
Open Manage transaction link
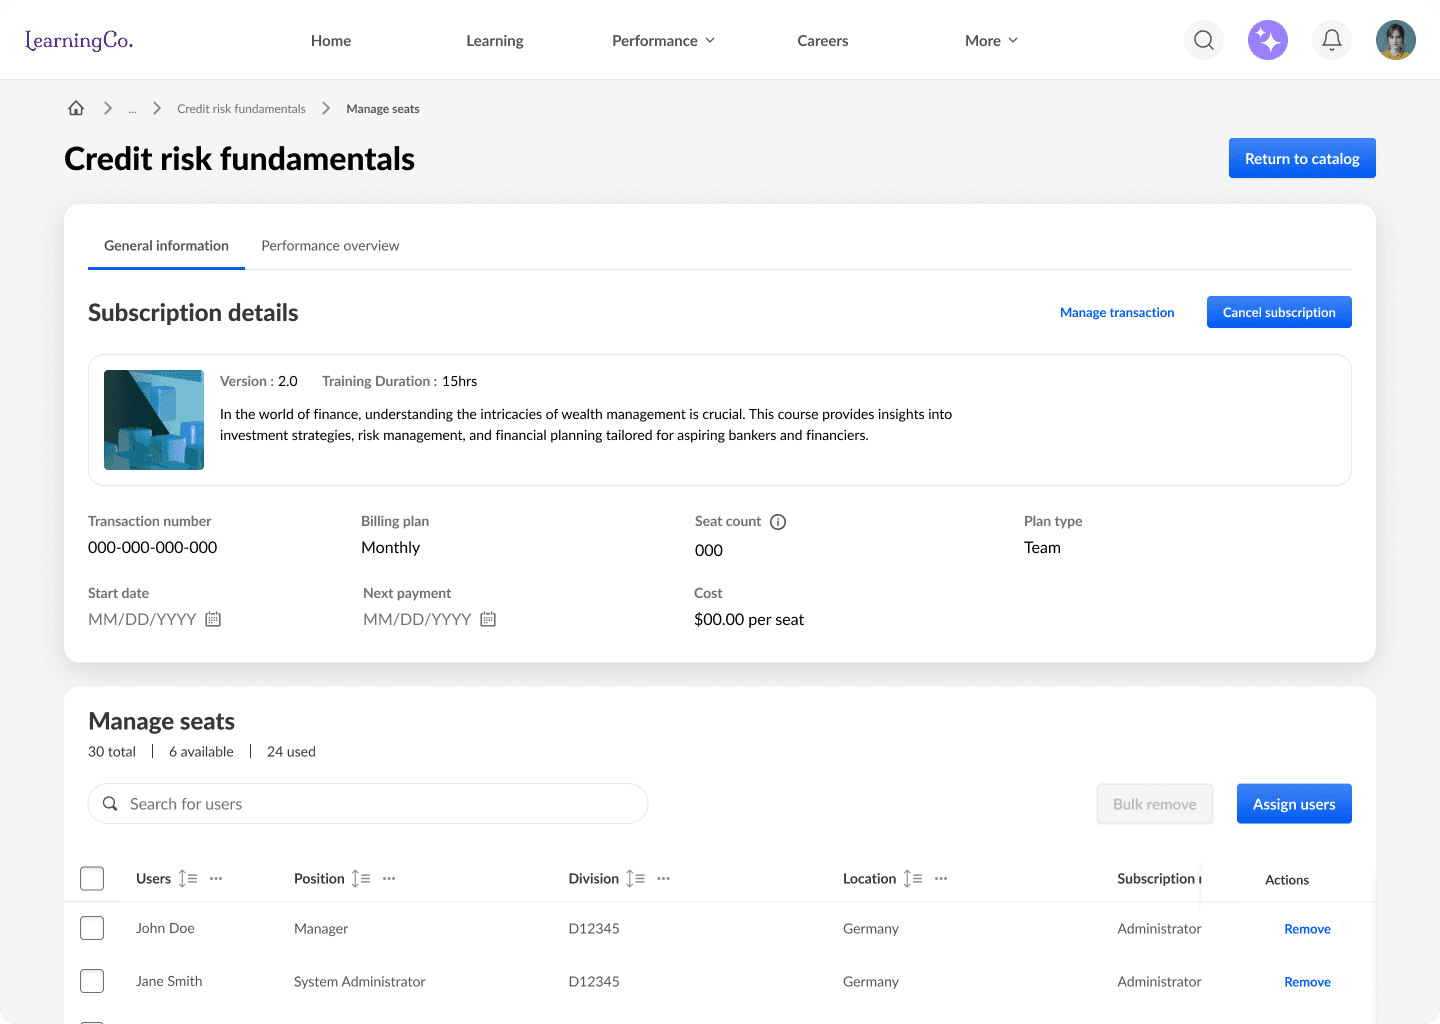coord(1117,312)
